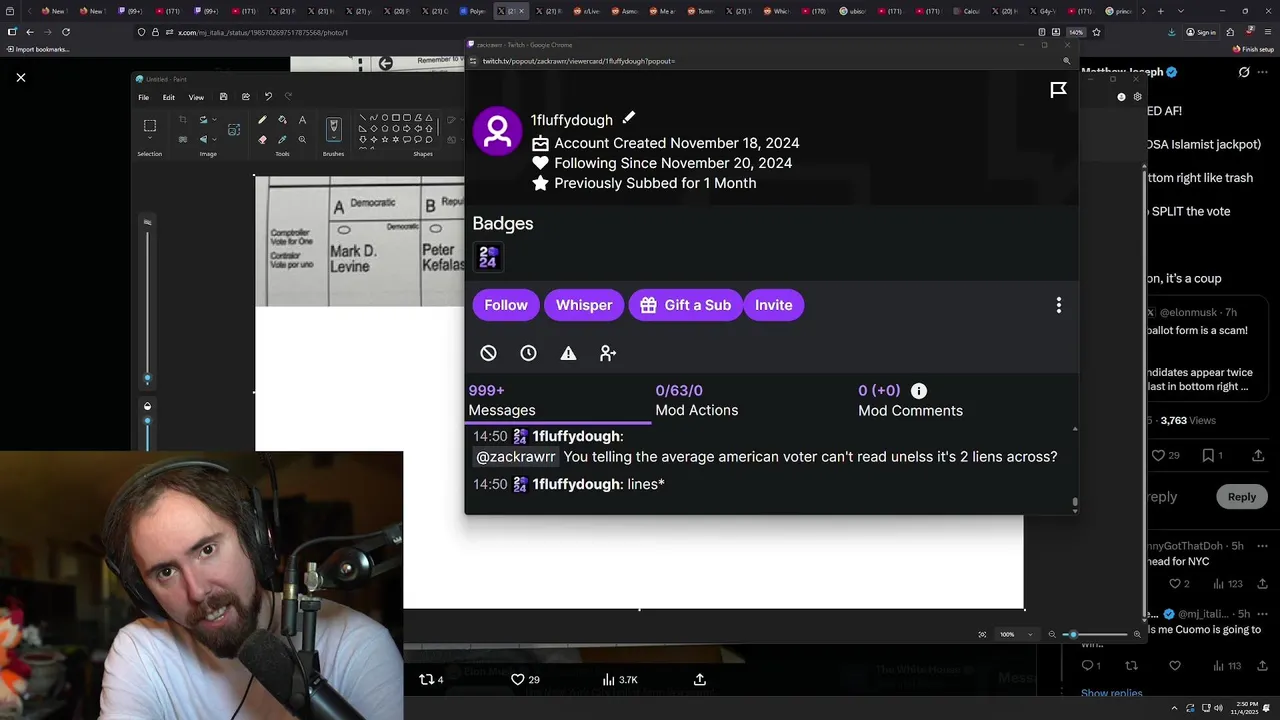Click the Gift a Sub button
Viewport: 1280px width, 720px height.
(686, 305)
